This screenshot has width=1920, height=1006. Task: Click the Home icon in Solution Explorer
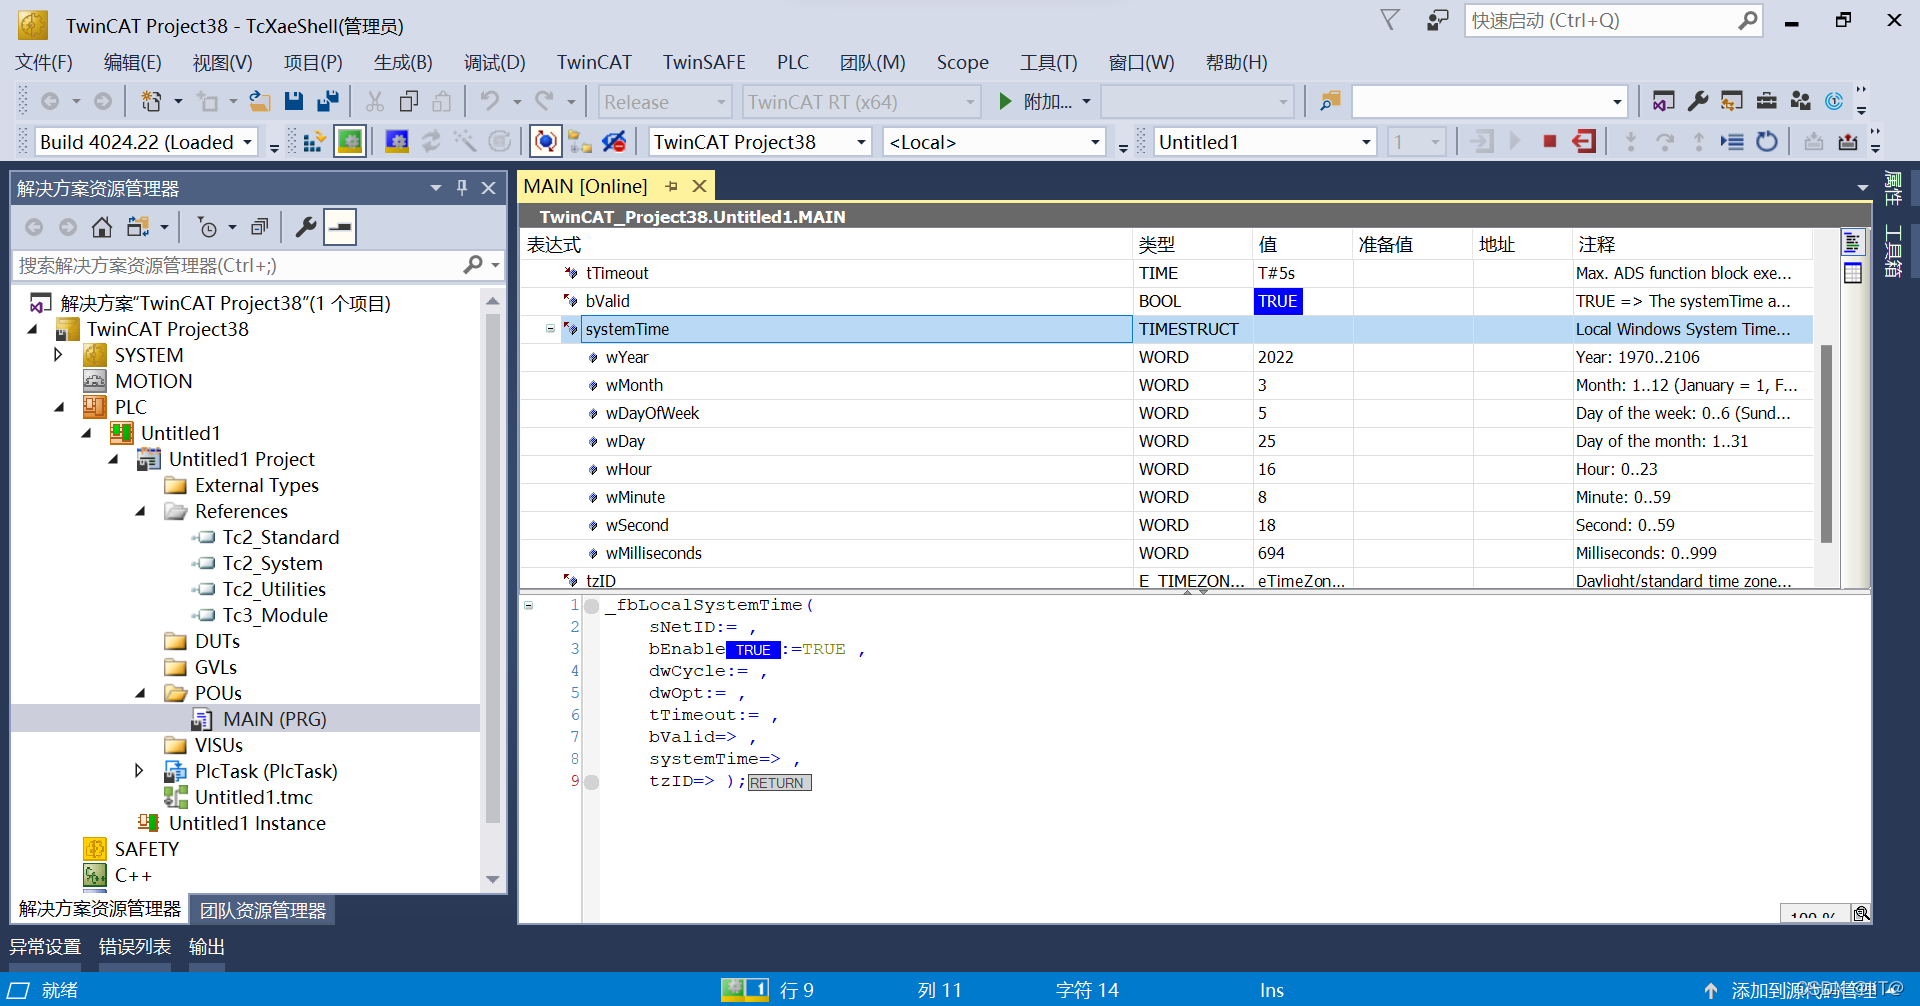coord(101,228)
